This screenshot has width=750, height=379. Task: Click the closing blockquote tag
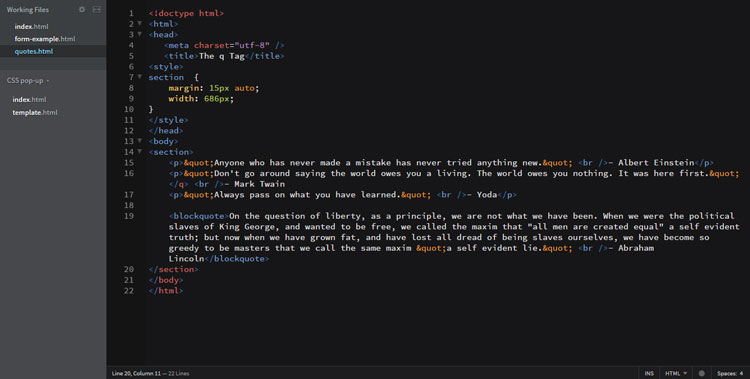(237, 259)
